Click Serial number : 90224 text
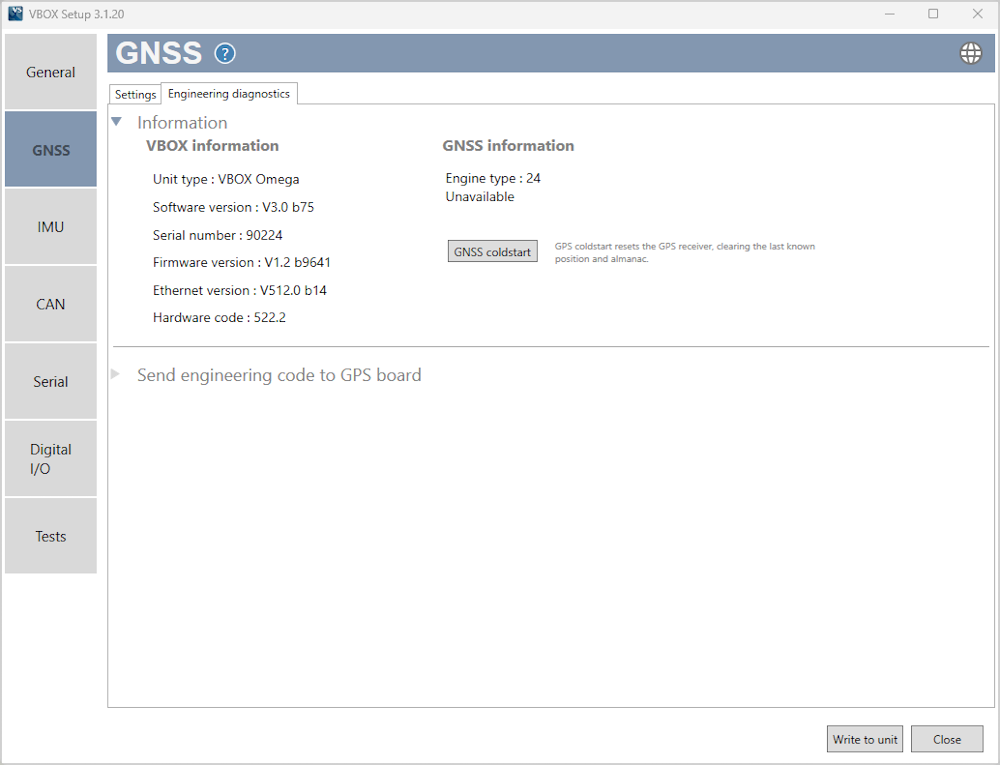This screenshot has height=765, width=1000. [x=217, y=235]
